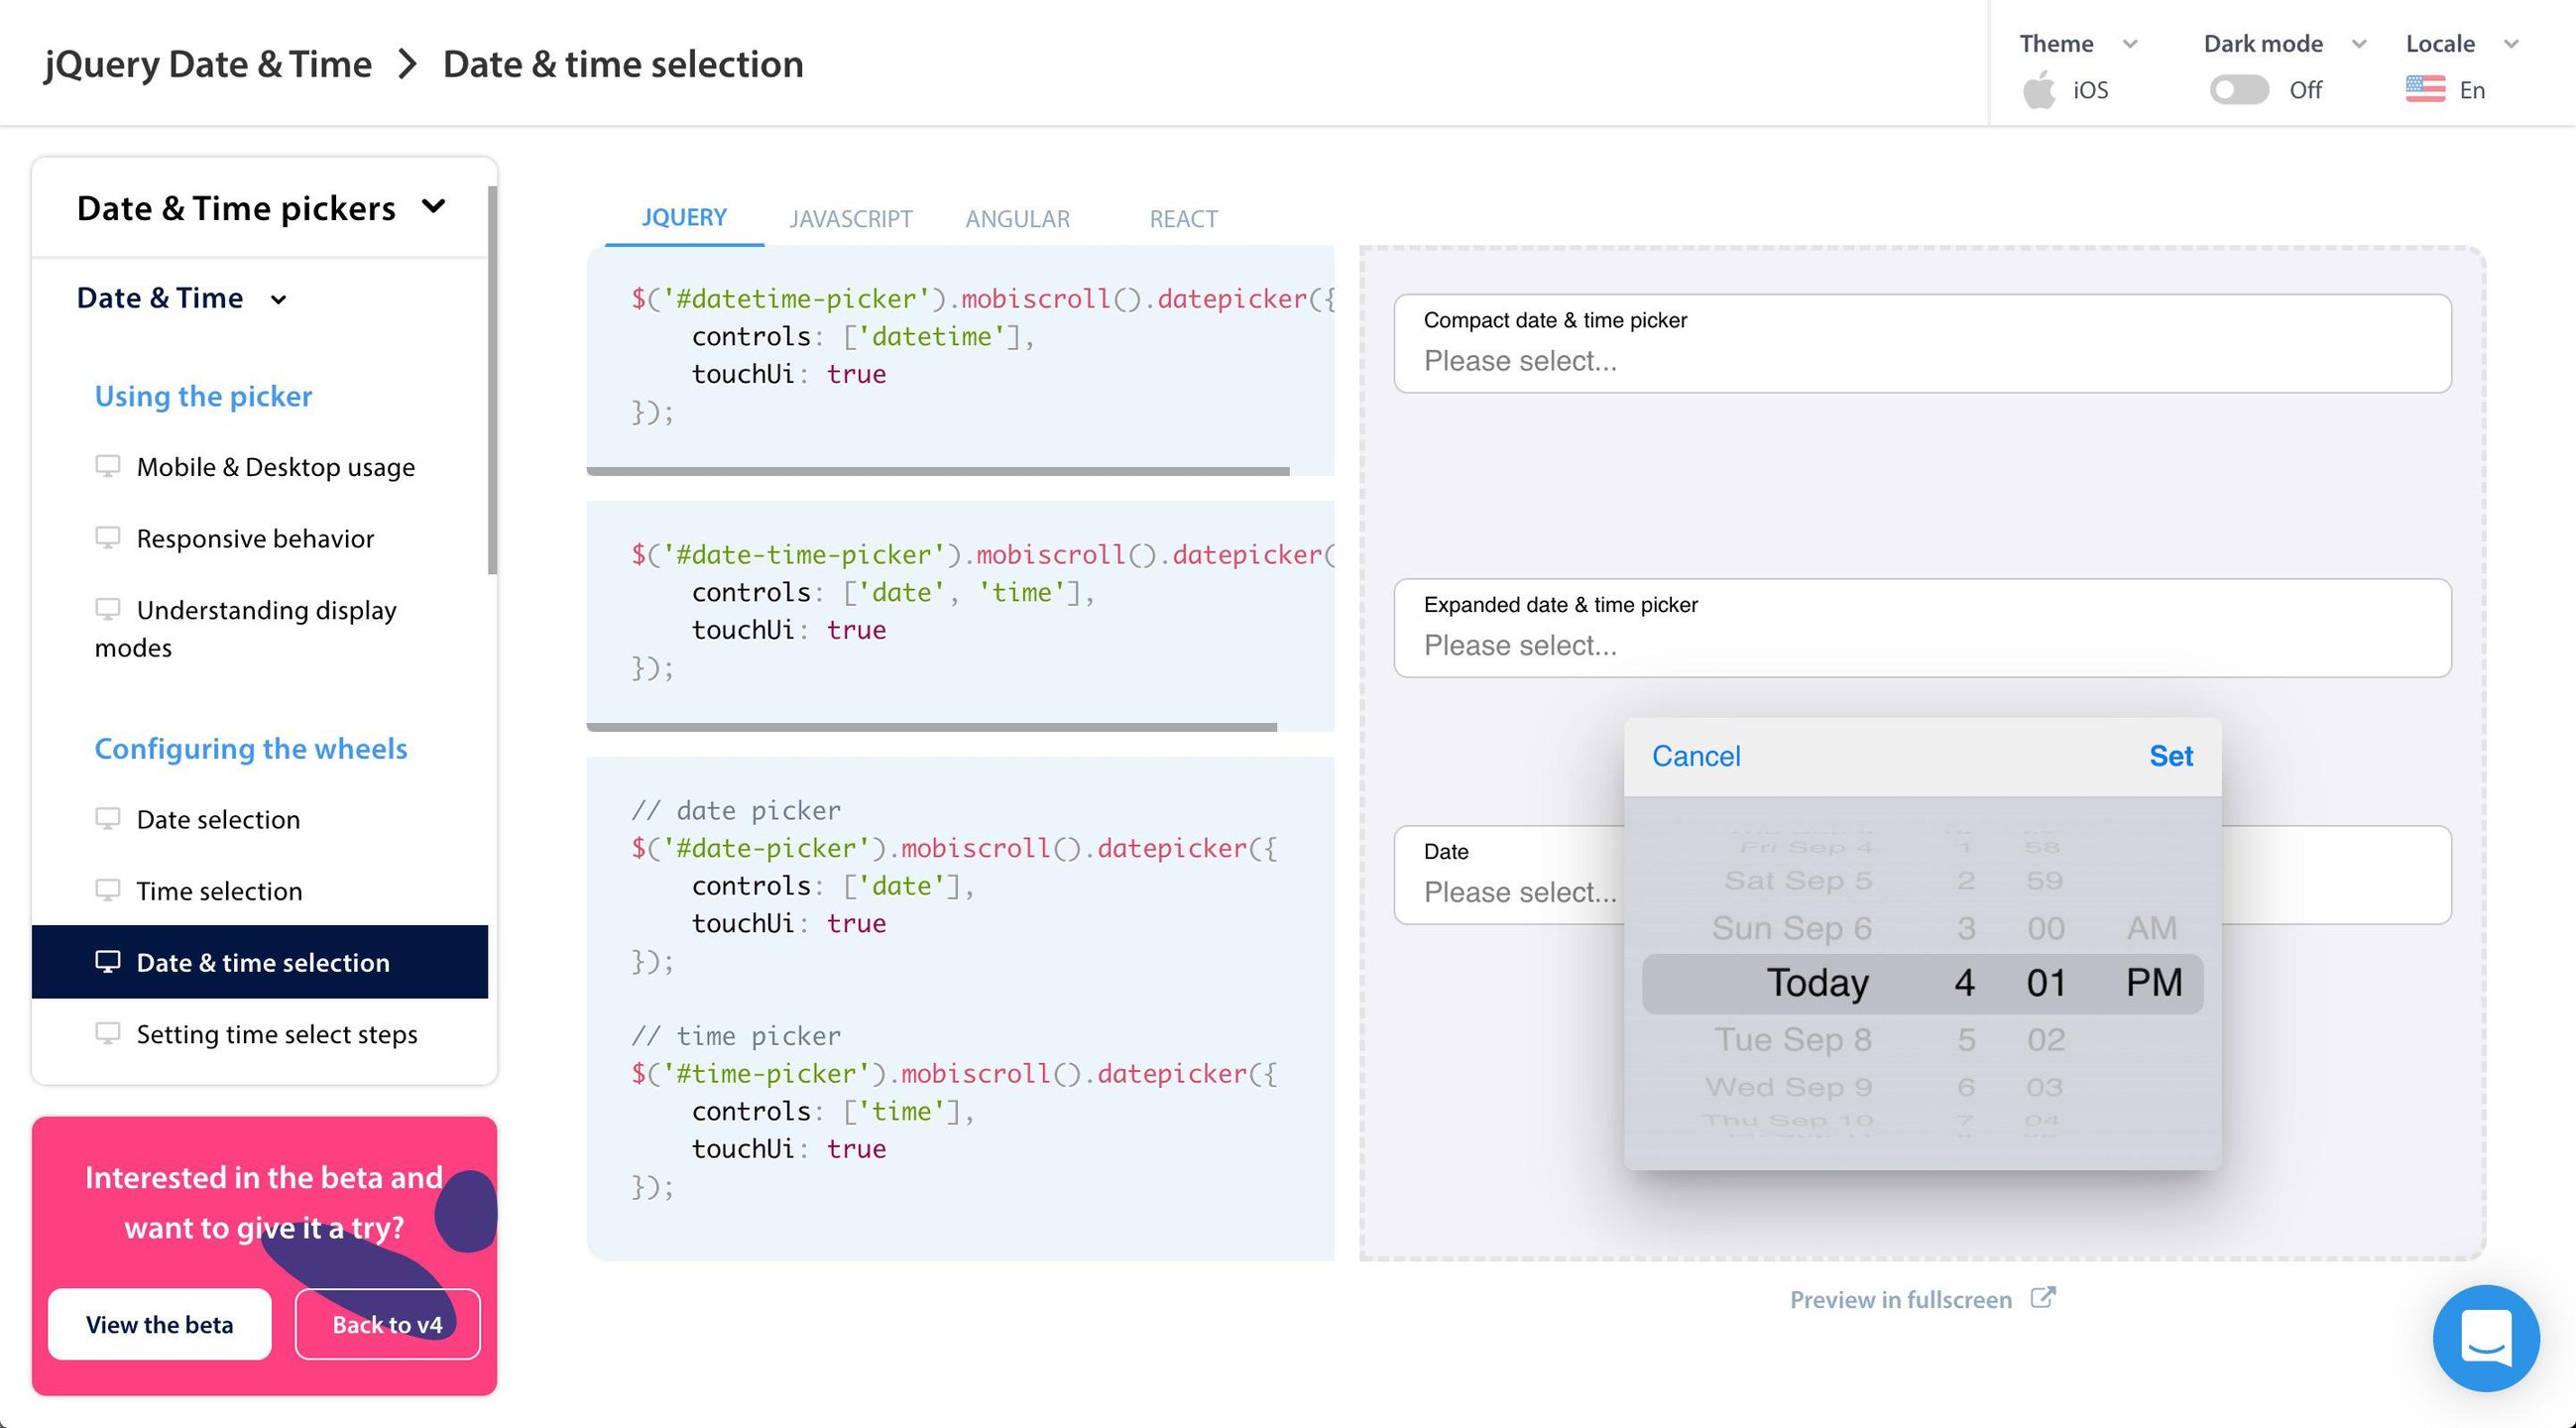Viewport: 2576px width, 1428px height.
Task: Toggle the Dark mode switch
Action: pos(2238,90)
